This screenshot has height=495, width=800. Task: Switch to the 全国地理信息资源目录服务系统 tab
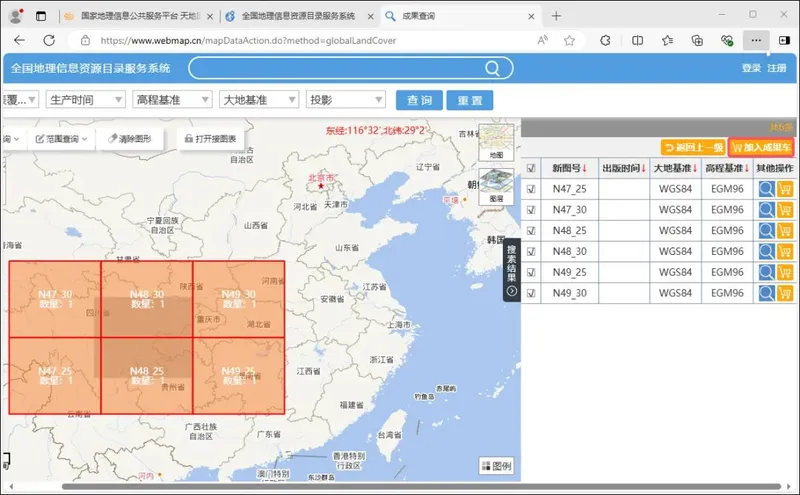(x=299, y=16)
